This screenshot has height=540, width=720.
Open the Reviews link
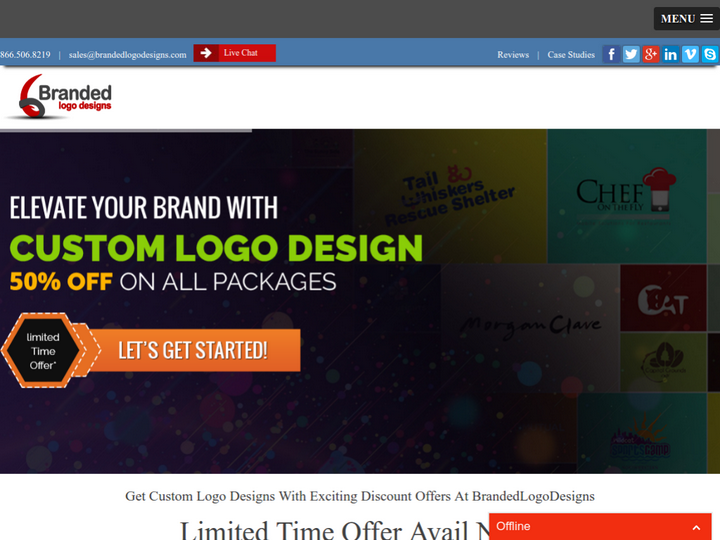click(513, 55)
